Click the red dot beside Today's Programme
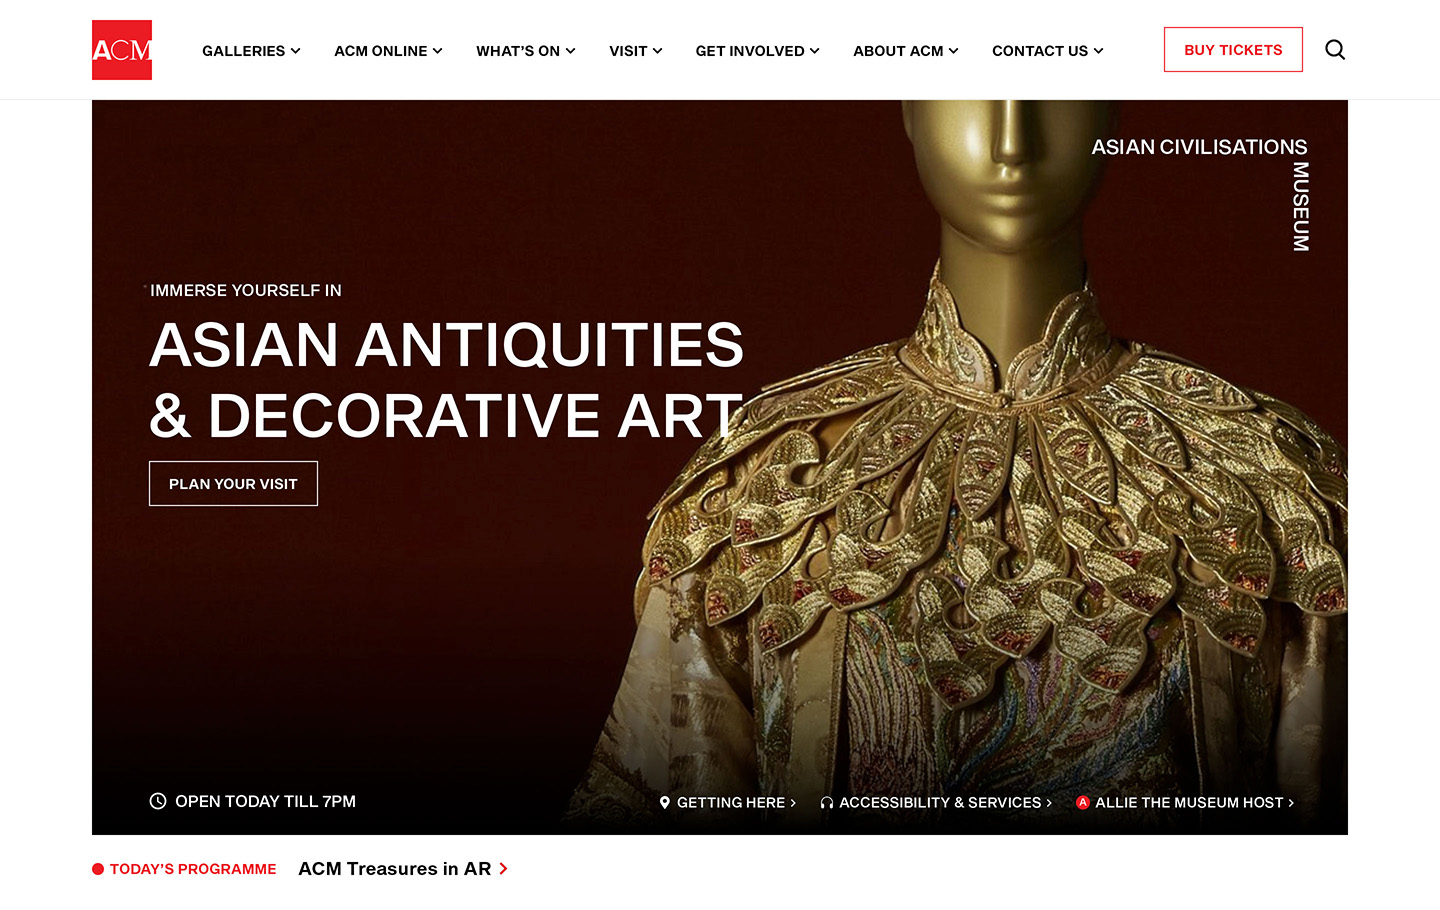Screen dimensions: 1440x910 coord(98,869)
